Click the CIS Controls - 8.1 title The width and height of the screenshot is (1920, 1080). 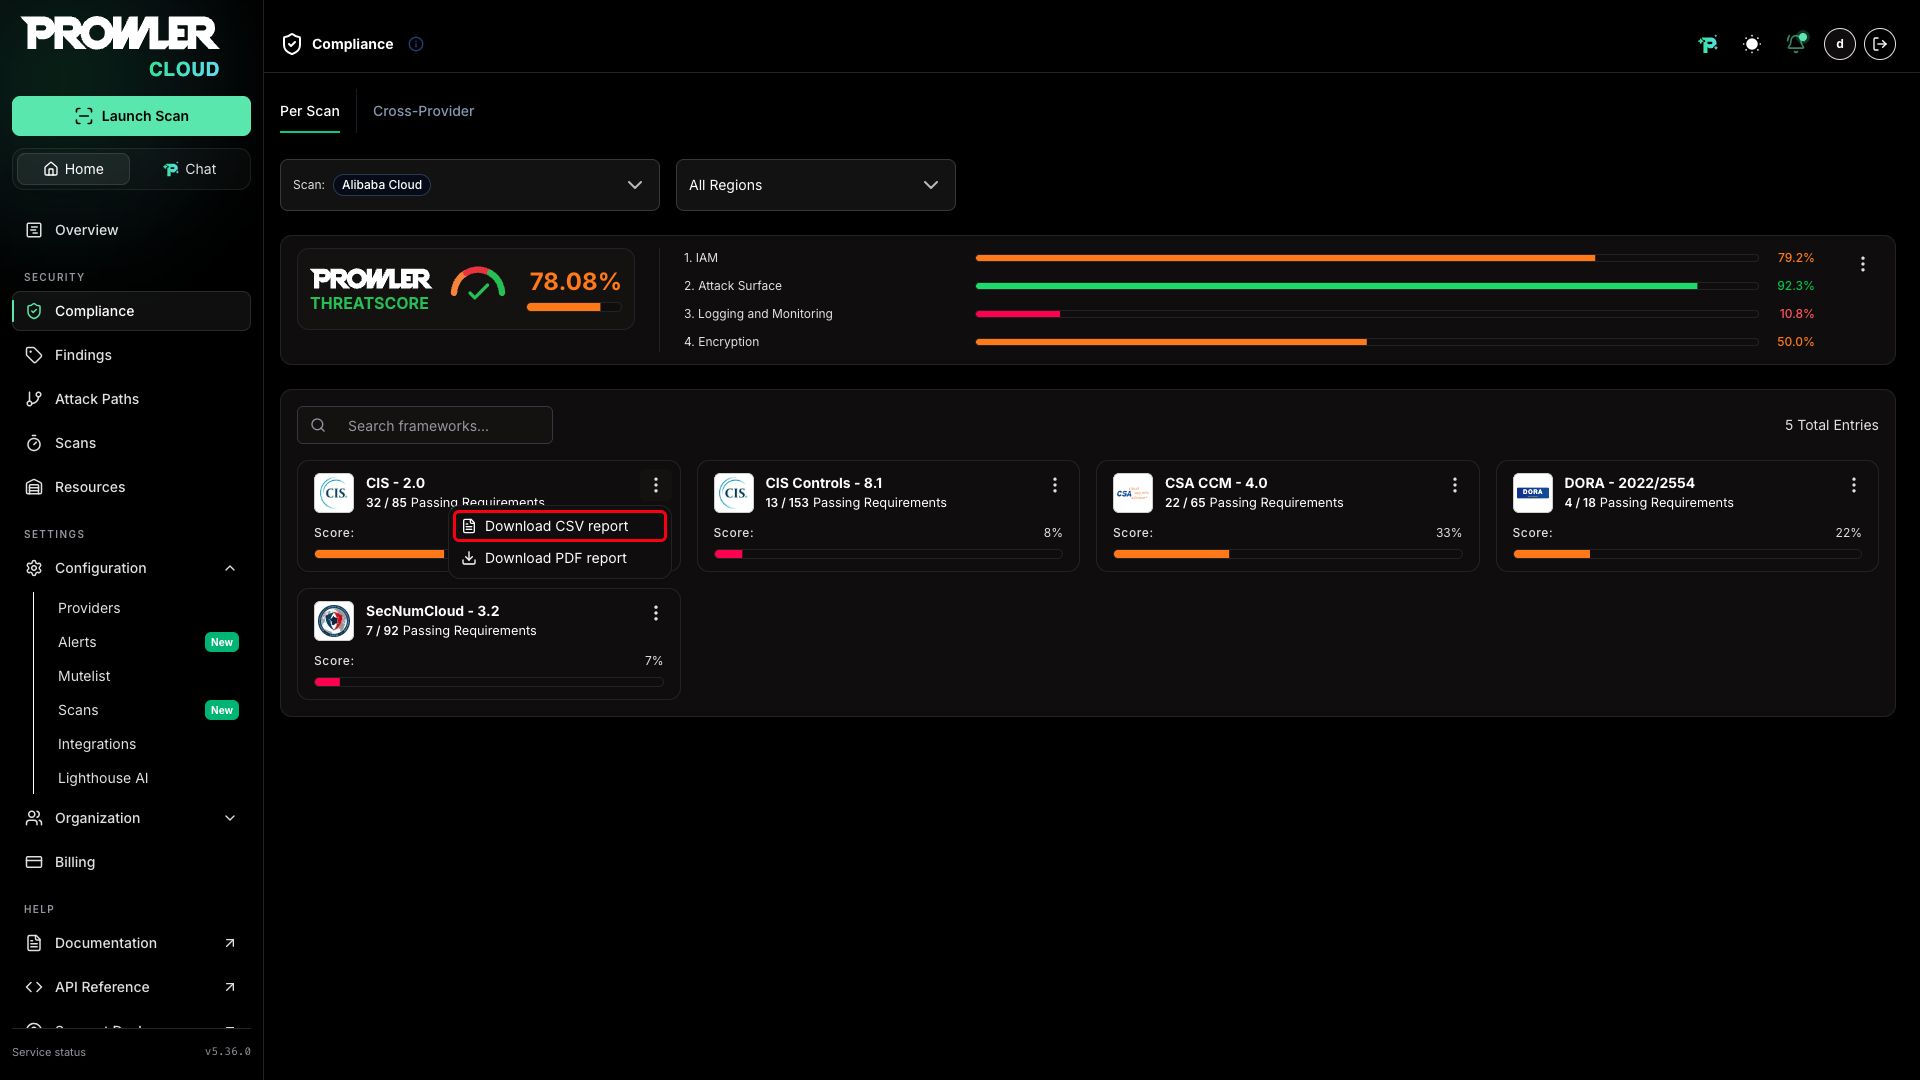(824, 483)
